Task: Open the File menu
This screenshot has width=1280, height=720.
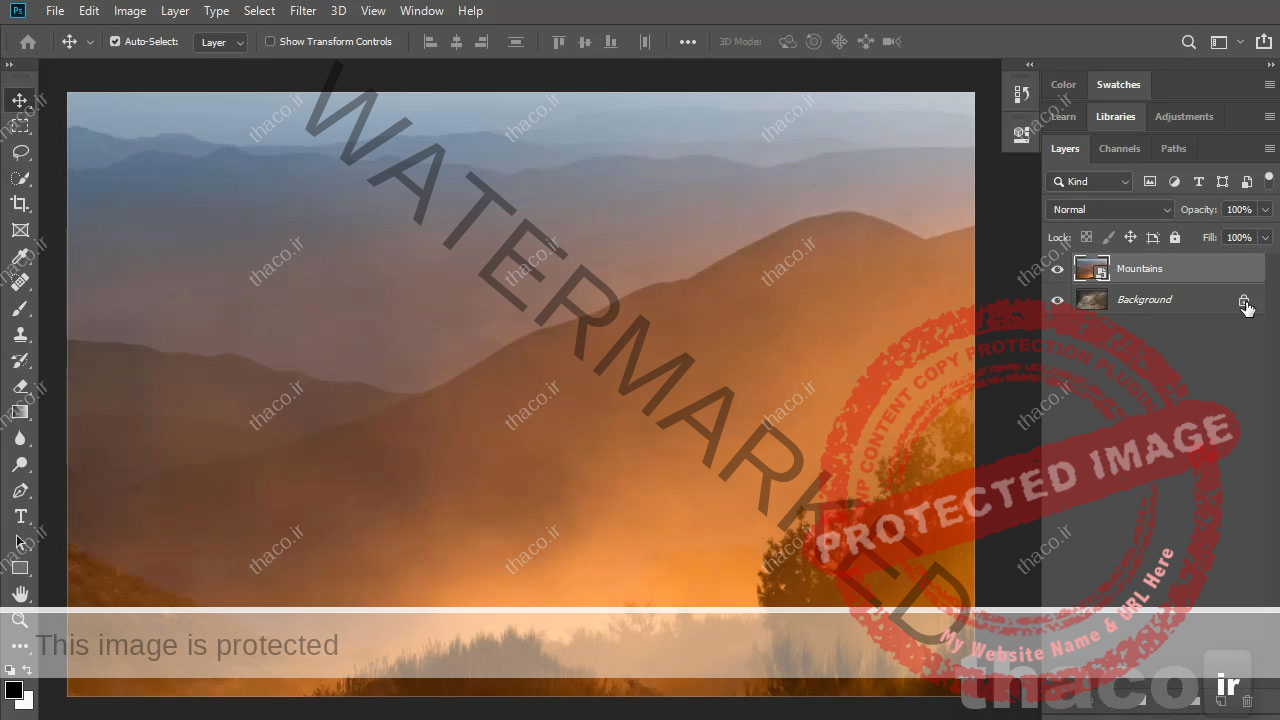Action: pyautogui.click(x=55, y=11)
